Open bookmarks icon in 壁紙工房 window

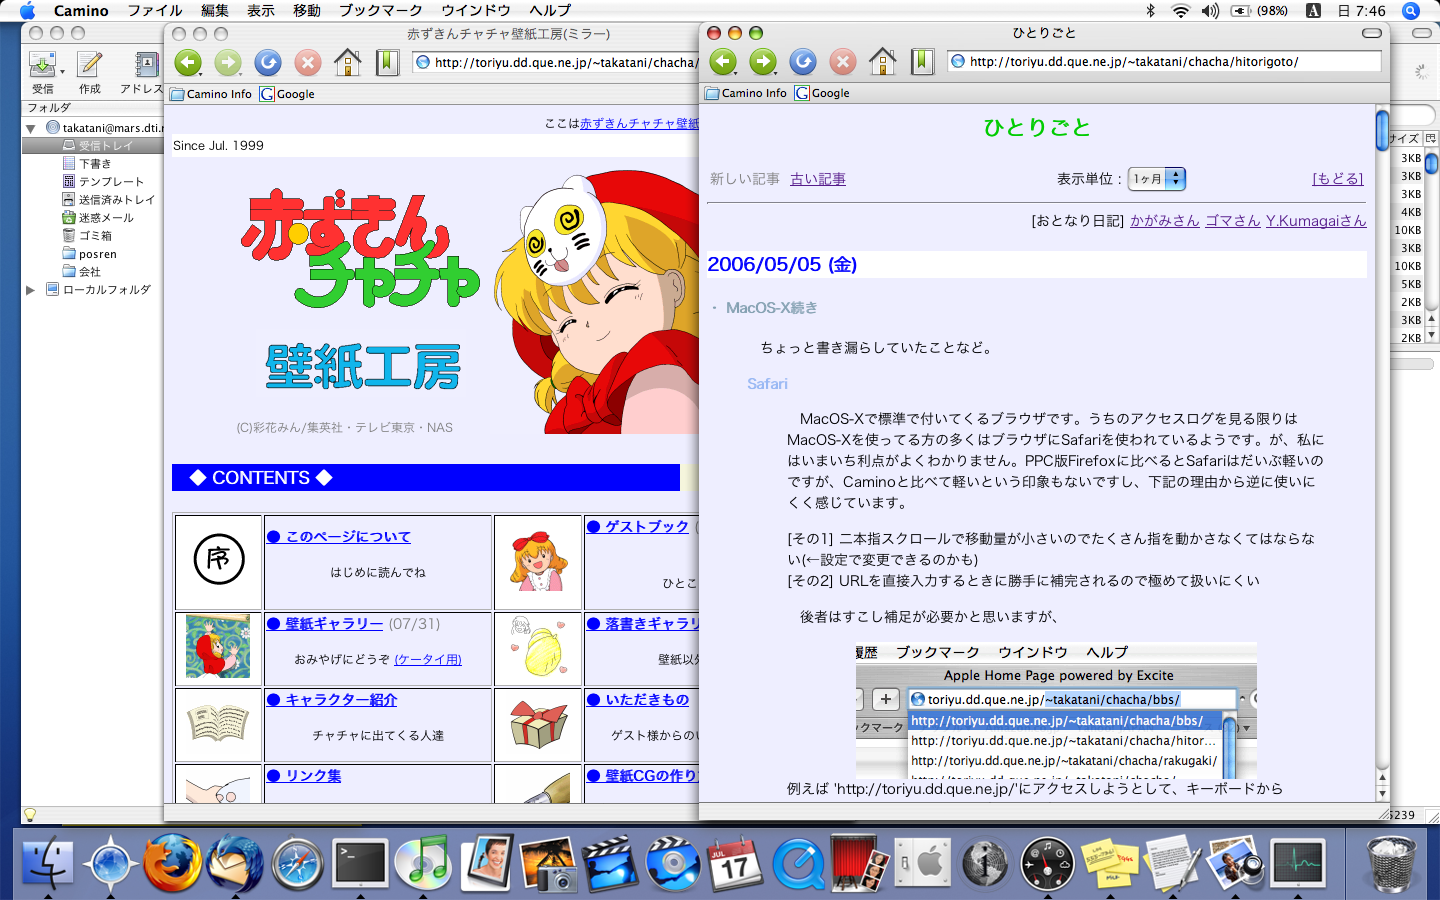tap(387, 63)
